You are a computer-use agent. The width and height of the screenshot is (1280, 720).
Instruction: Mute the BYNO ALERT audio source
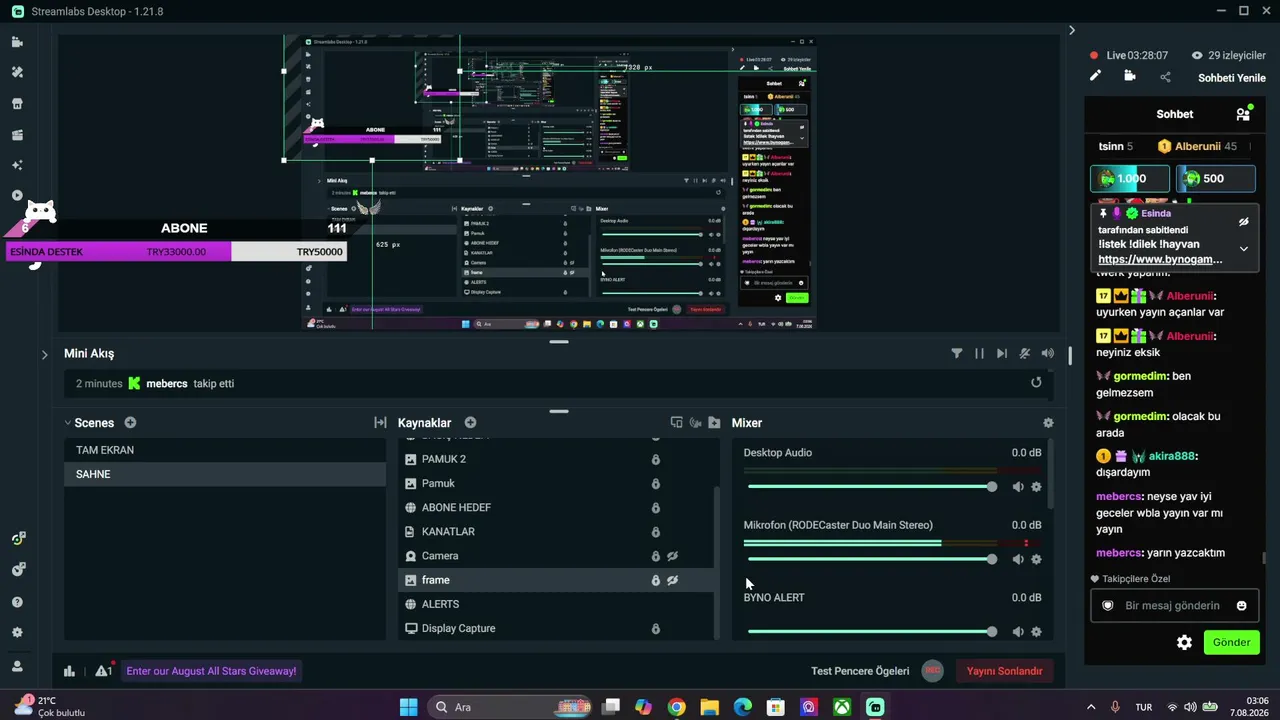point(1018,632)
